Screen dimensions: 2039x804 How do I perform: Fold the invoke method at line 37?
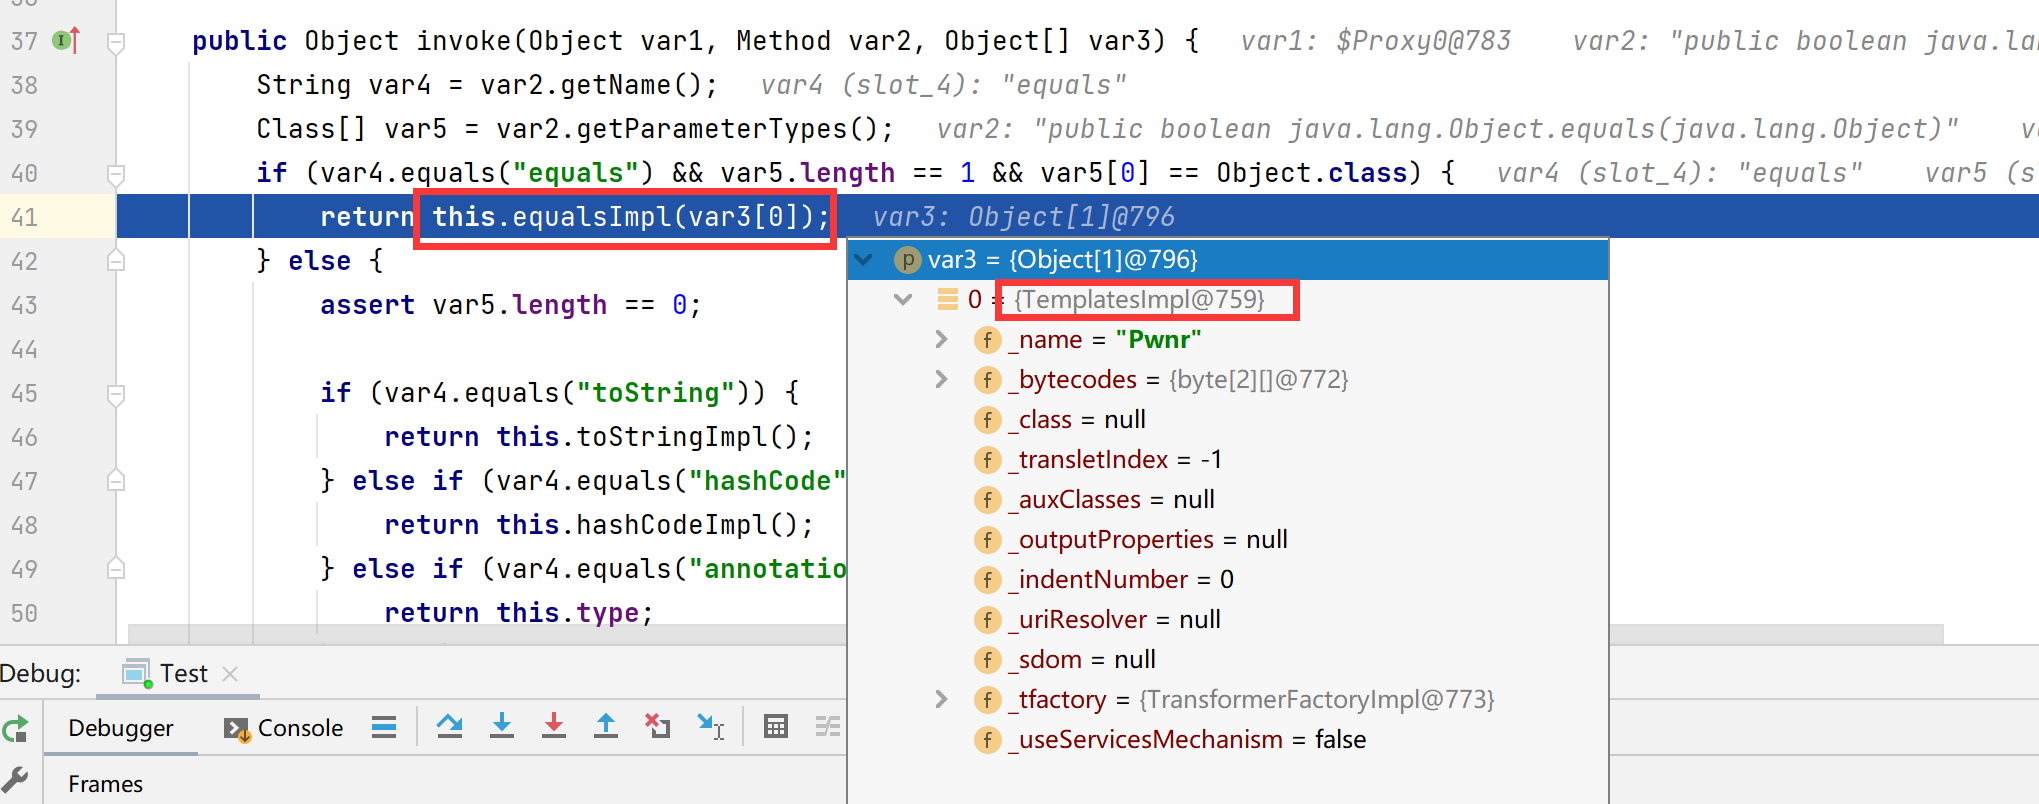(x=116, y=43)
